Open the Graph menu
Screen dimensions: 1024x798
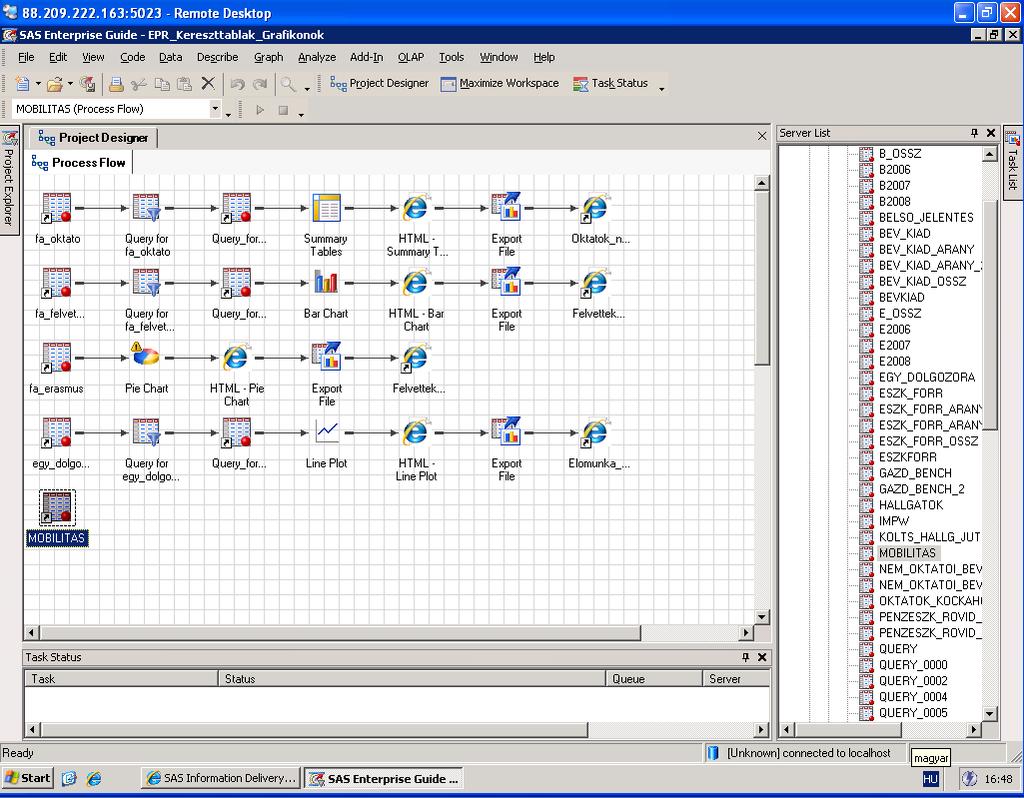pyautogui.click(x=268, y=57)
